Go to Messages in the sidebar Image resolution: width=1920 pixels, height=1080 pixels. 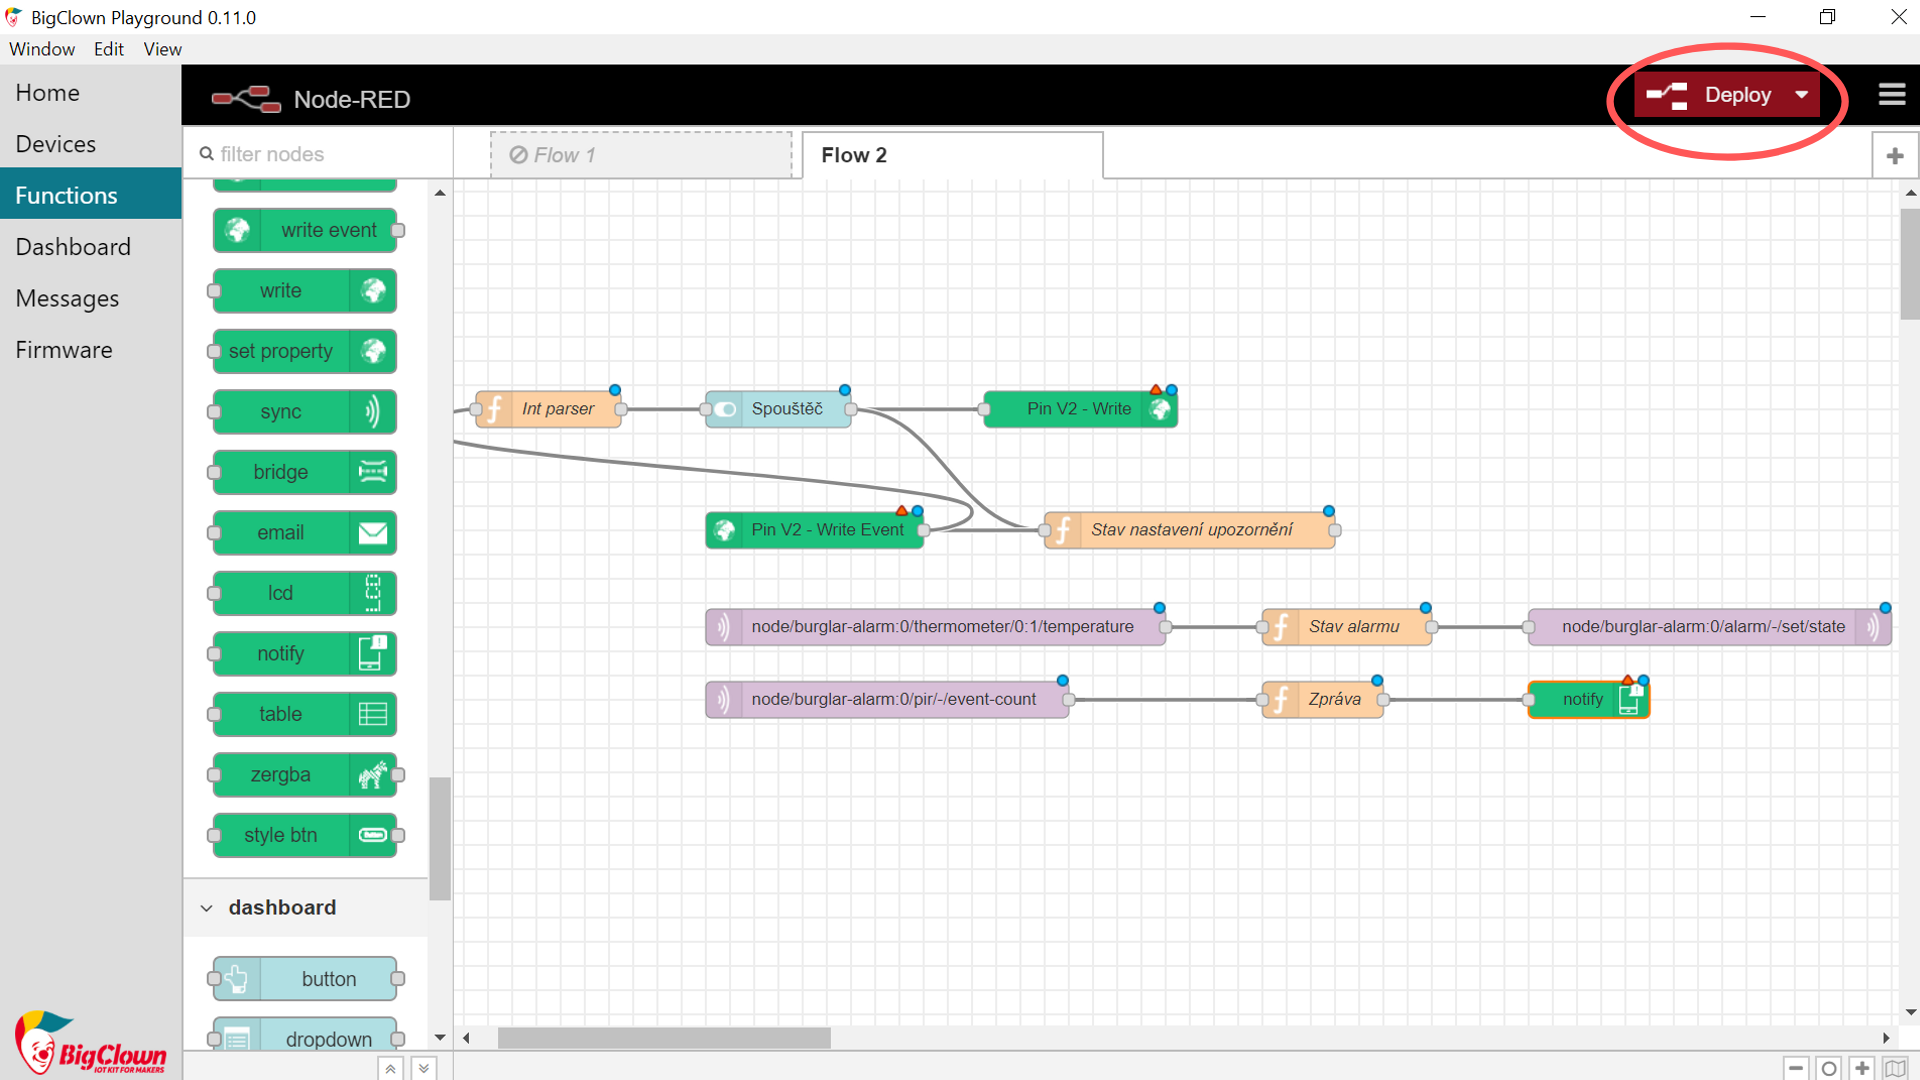coord(90,298)
